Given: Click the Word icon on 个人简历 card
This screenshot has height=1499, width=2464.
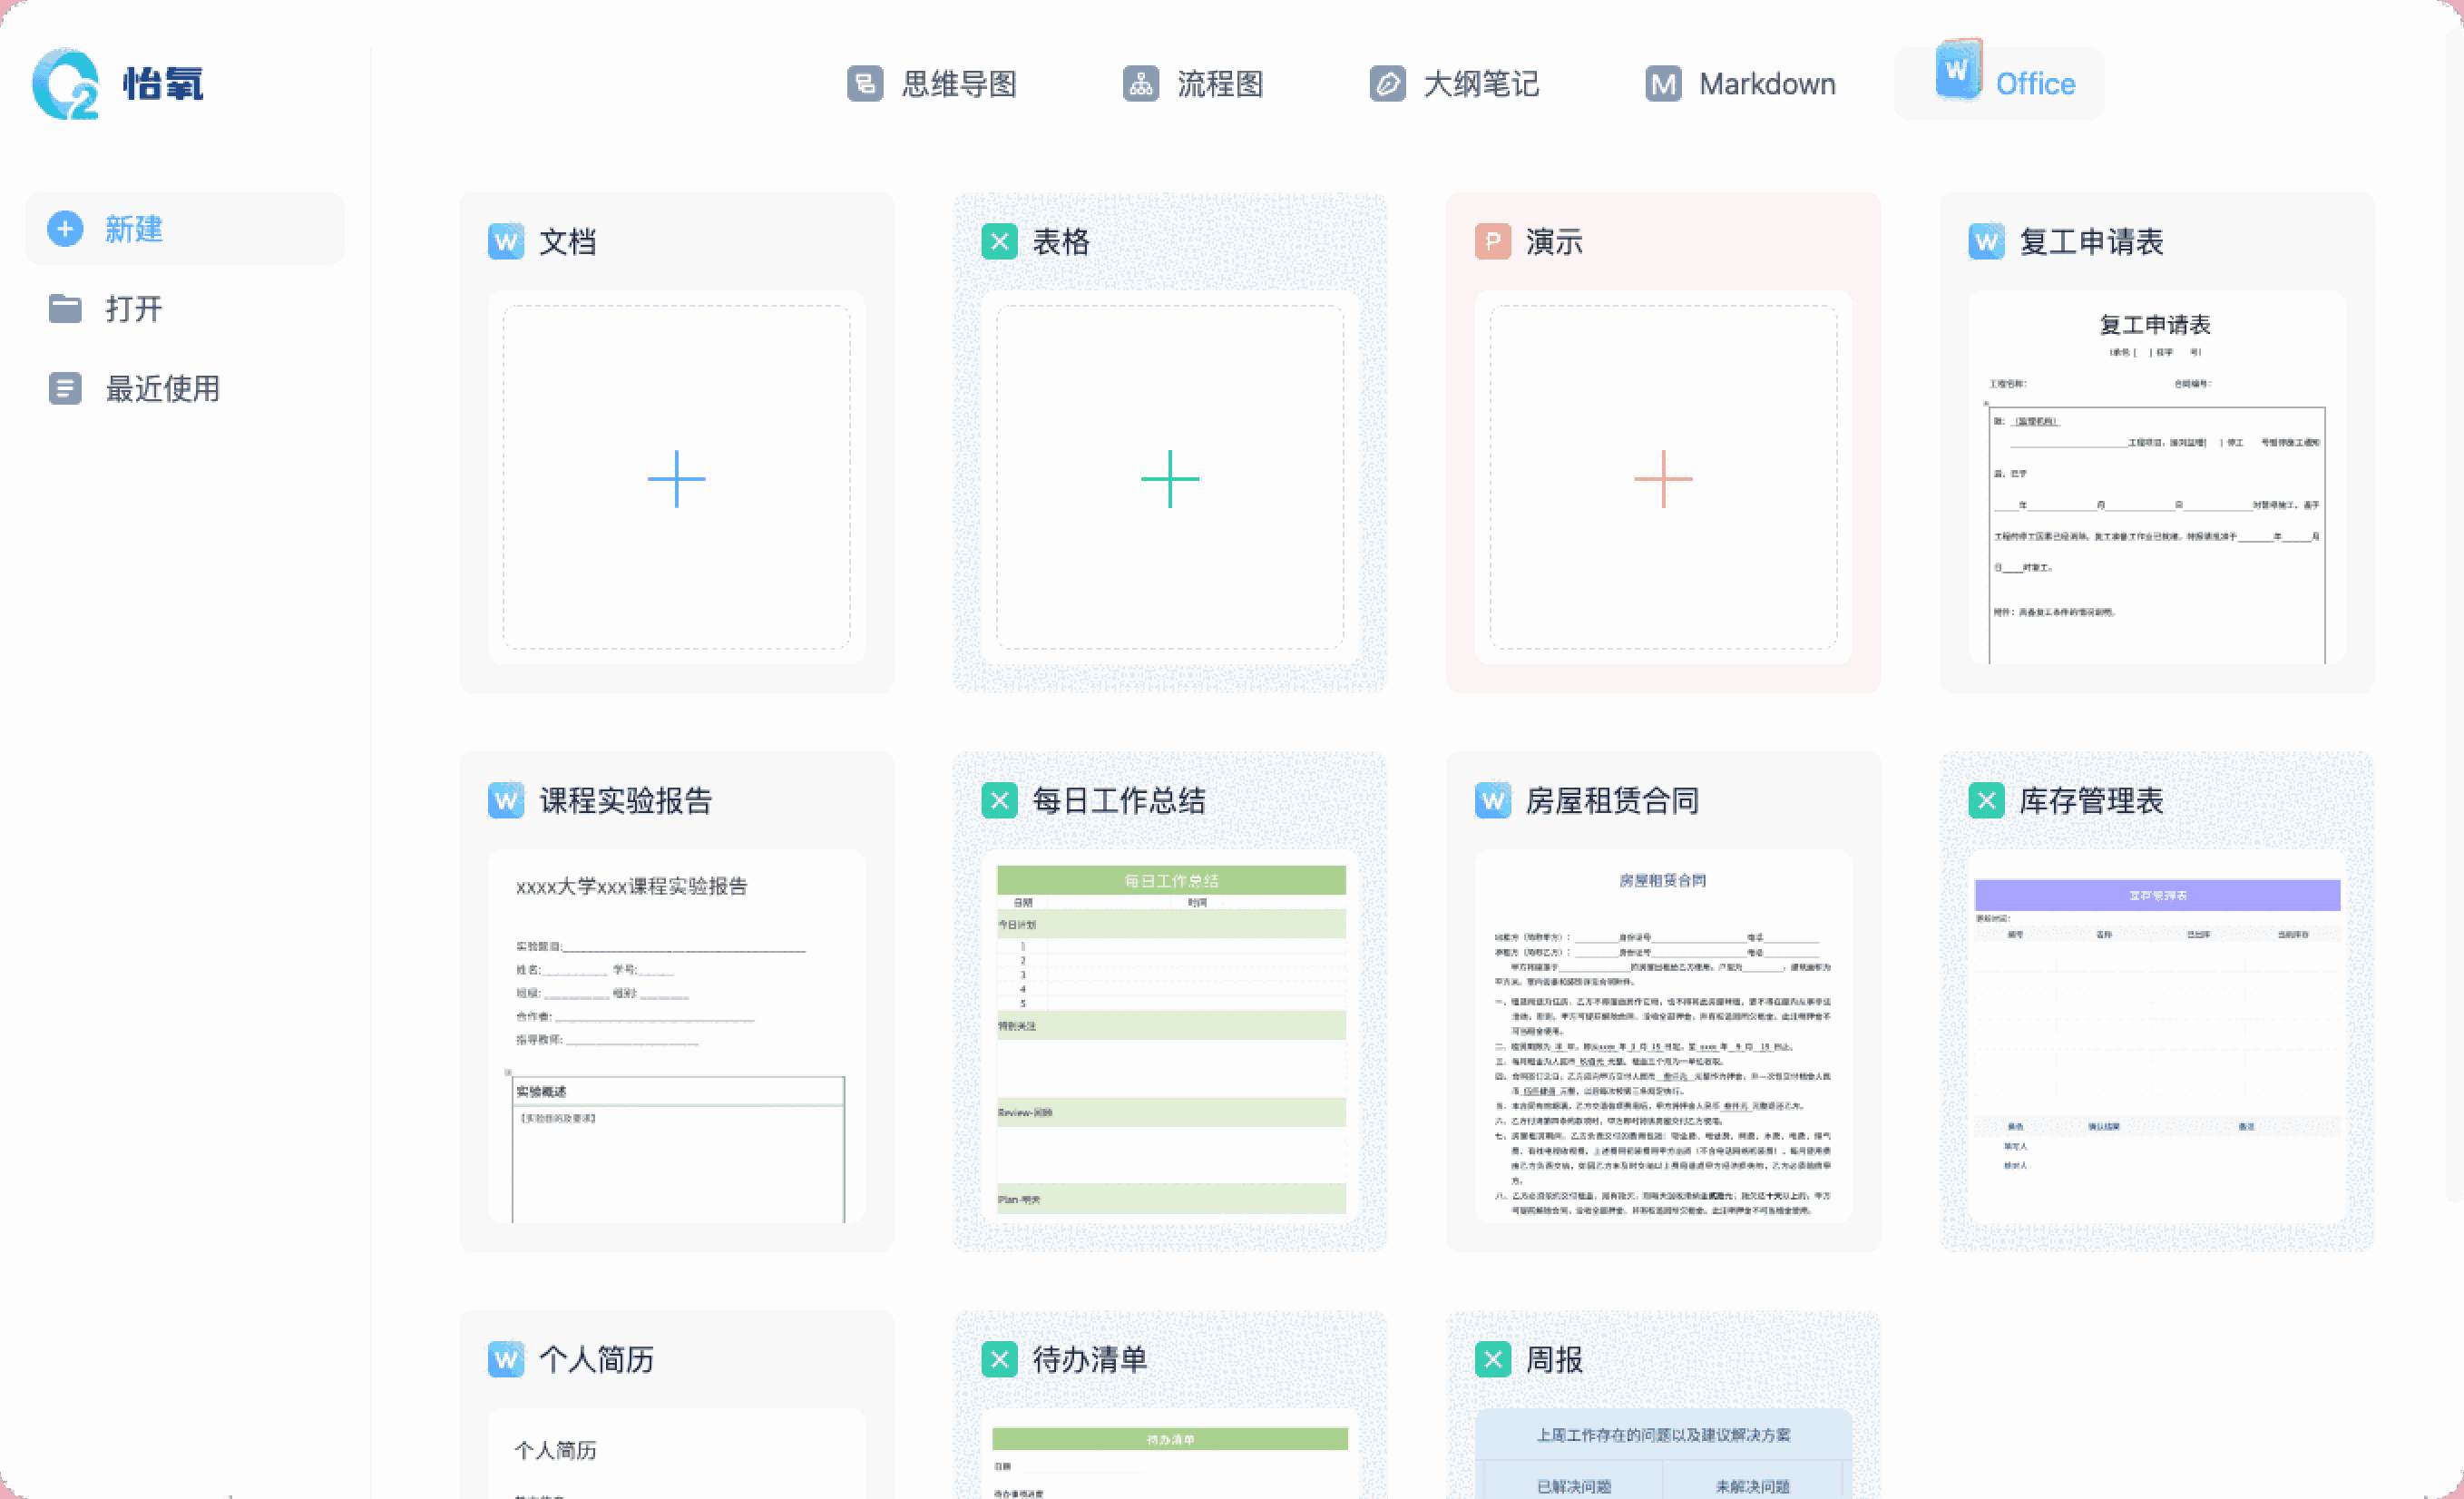Looking at the screenshot, I should point(505,1360).
